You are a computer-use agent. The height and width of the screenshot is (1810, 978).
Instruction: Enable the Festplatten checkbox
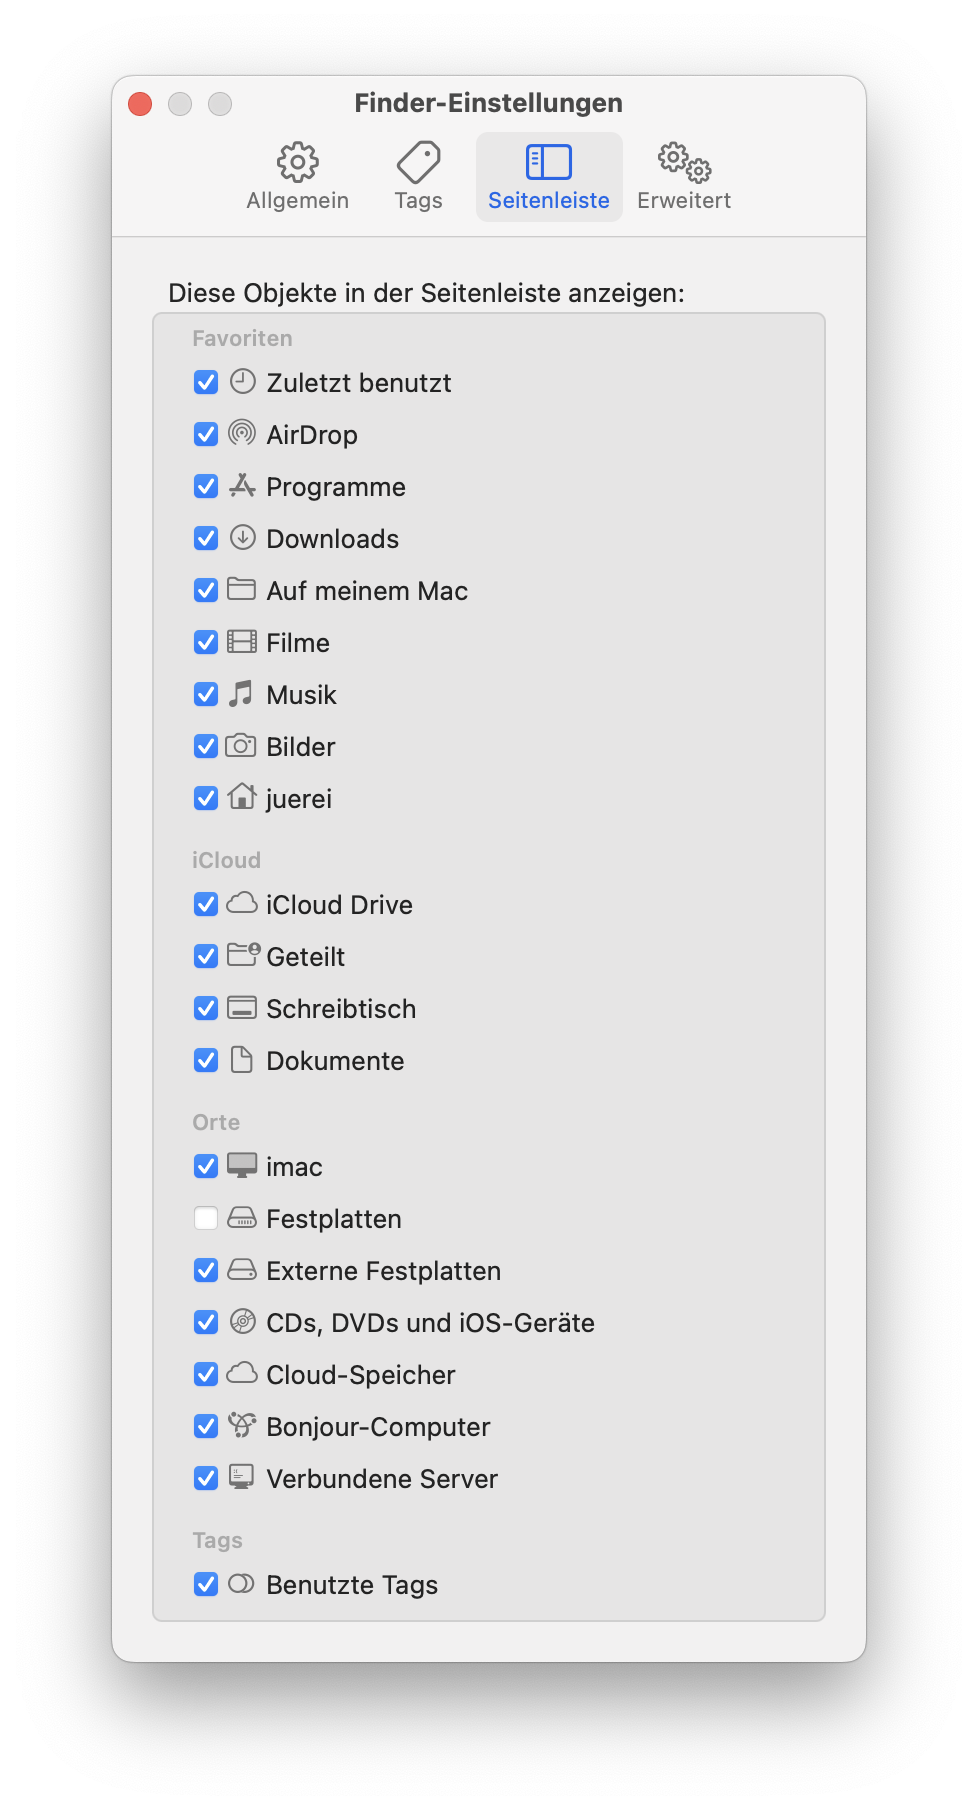206,1218
